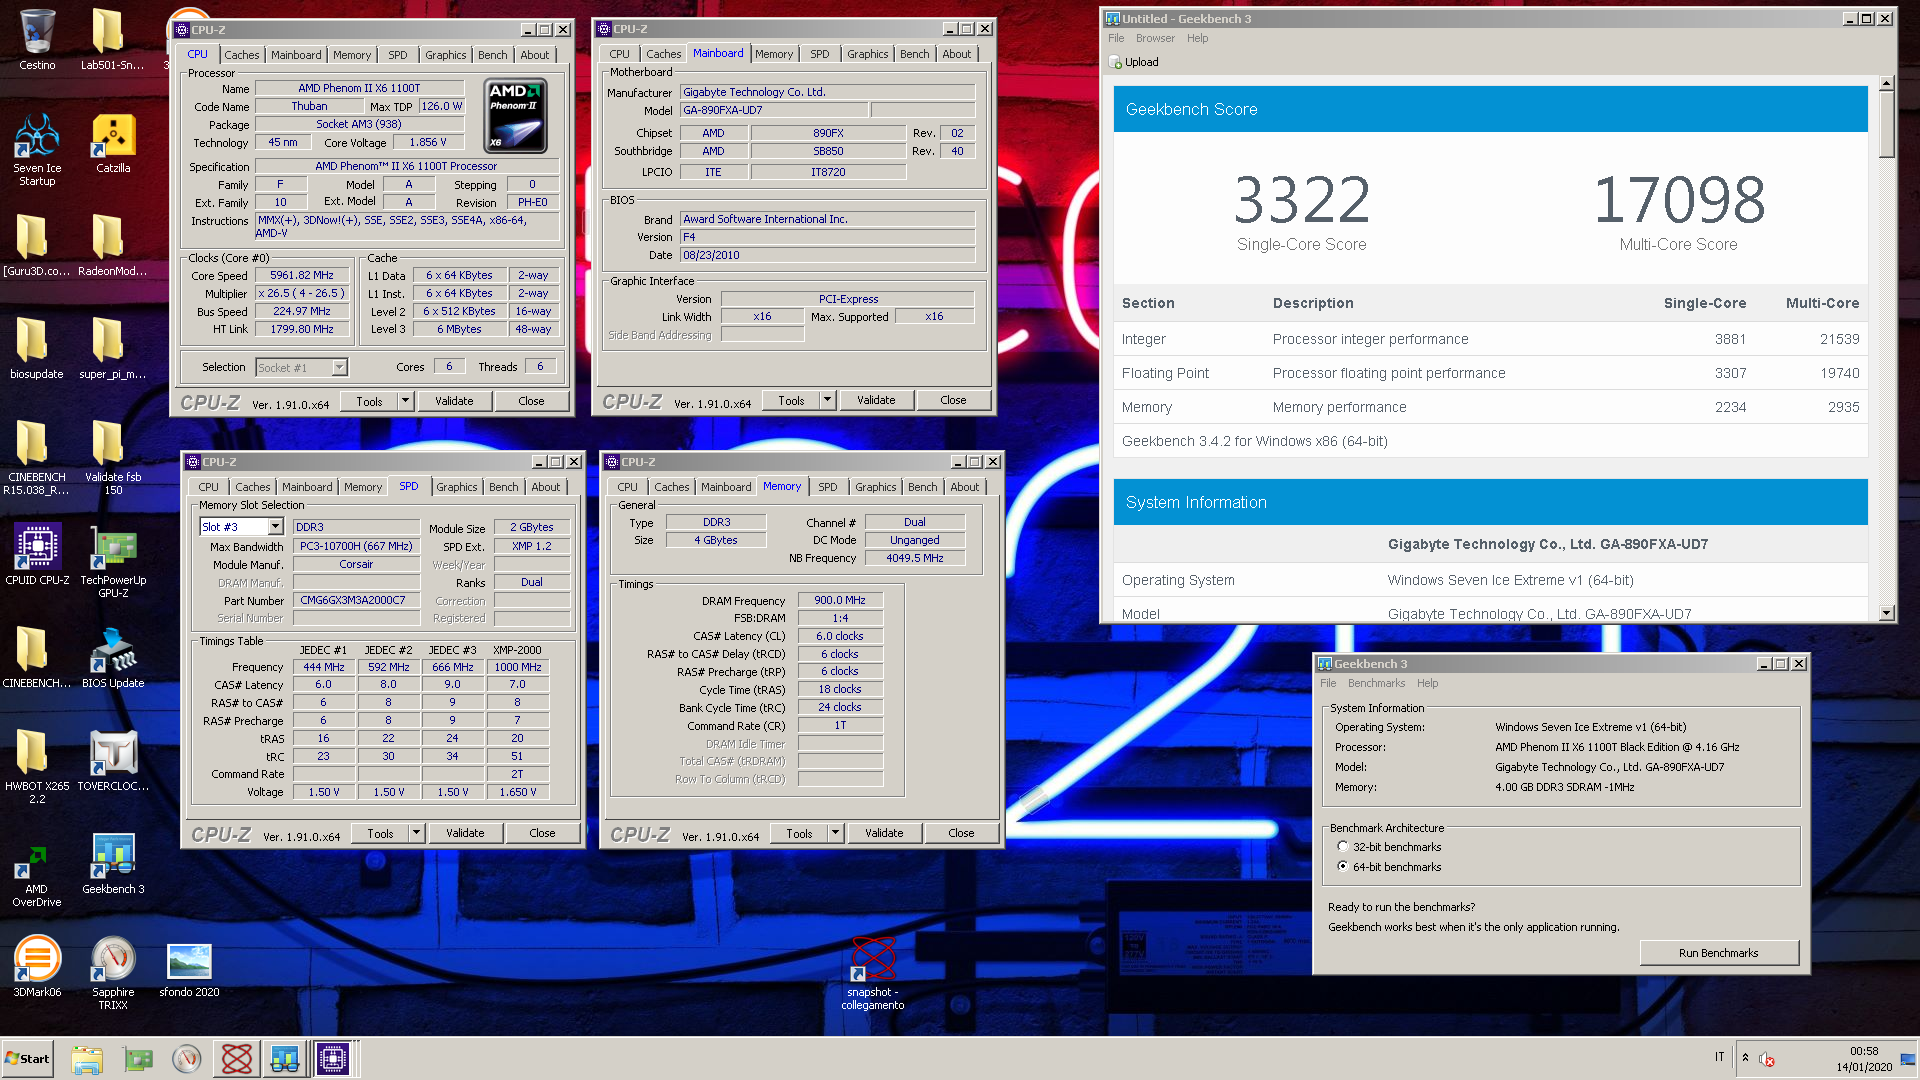Open Windows Explorer from the taskbar
This screenshot has width=1920, height=1080.
click(87, 1058)
